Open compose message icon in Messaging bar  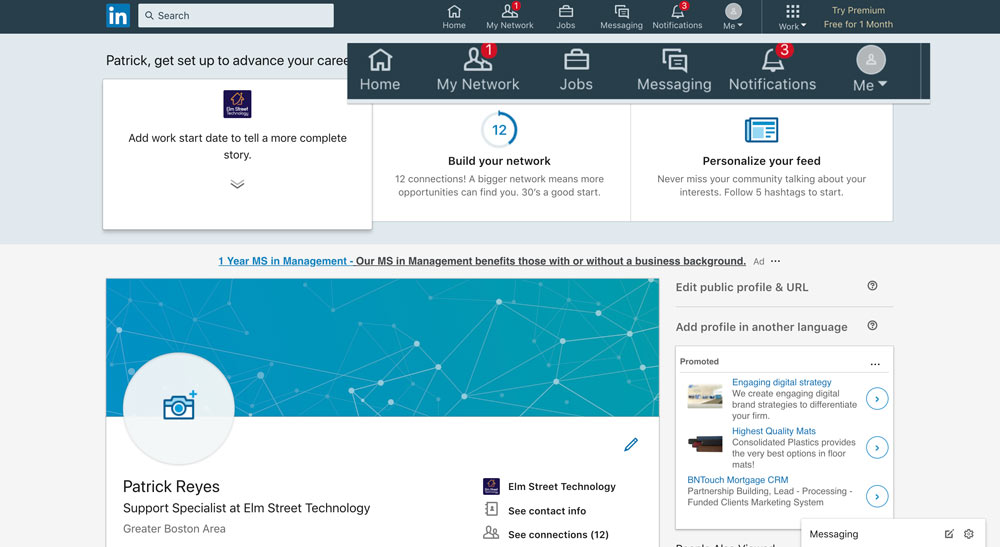tap(949, 534)
